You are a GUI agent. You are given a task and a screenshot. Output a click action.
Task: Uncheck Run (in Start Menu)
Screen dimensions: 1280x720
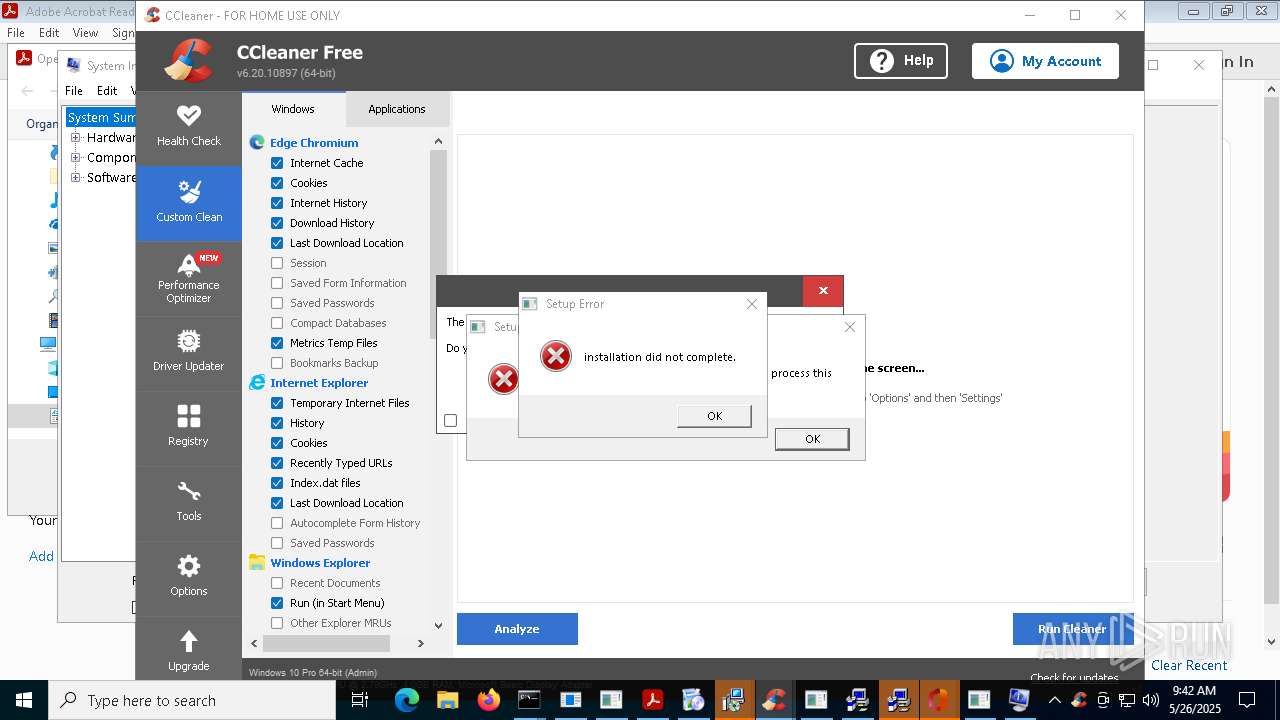coord(277,603)
